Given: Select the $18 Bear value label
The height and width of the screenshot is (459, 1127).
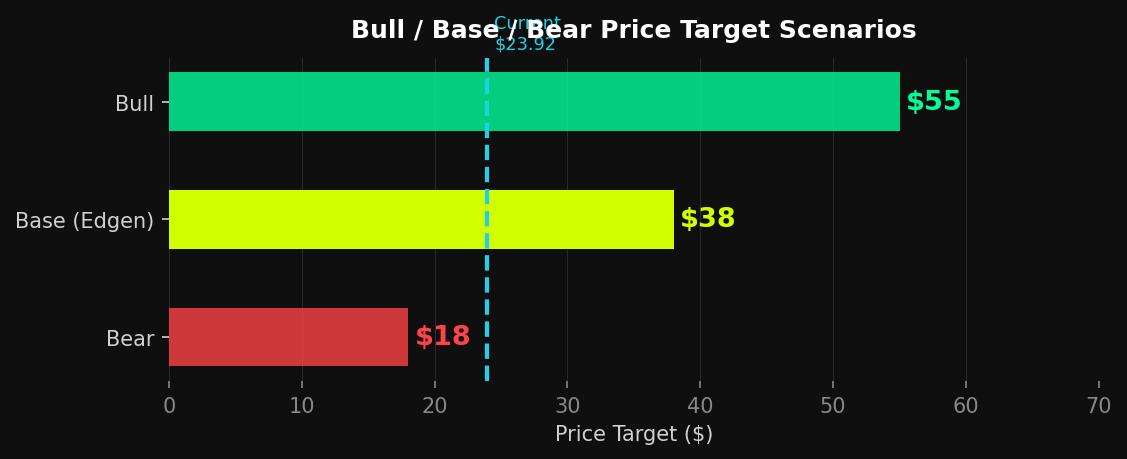Looking at the screenshot, I should click(442, 337).
